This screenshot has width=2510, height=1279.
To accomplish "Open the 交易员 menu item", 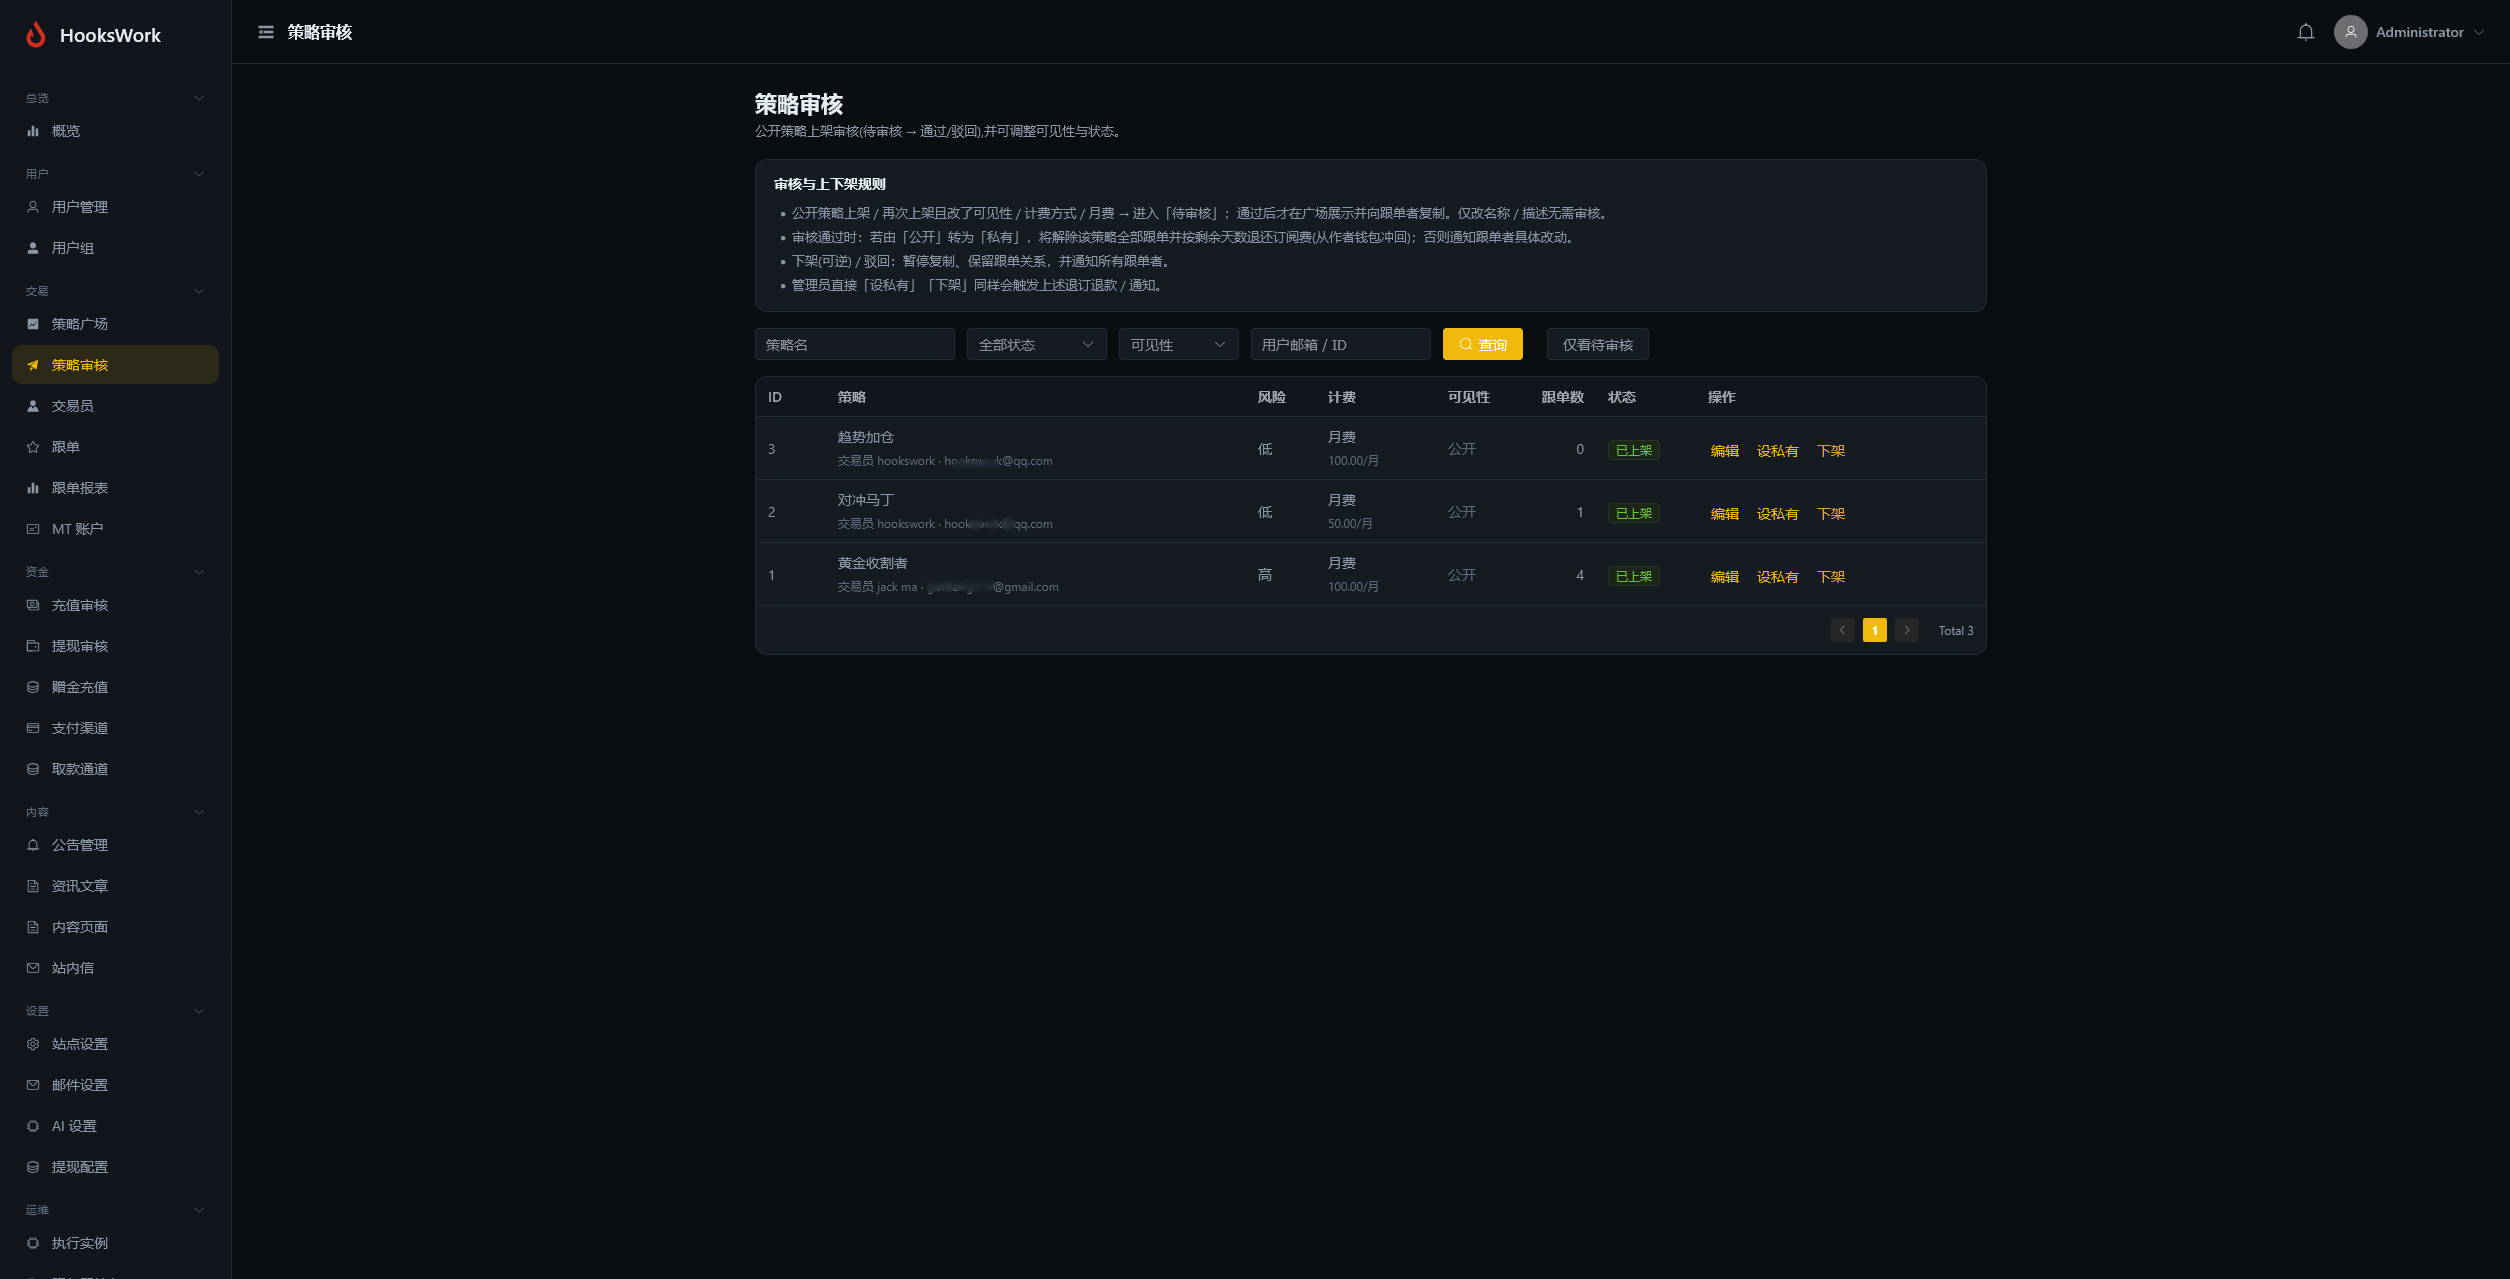I will [x=115, y=406].
